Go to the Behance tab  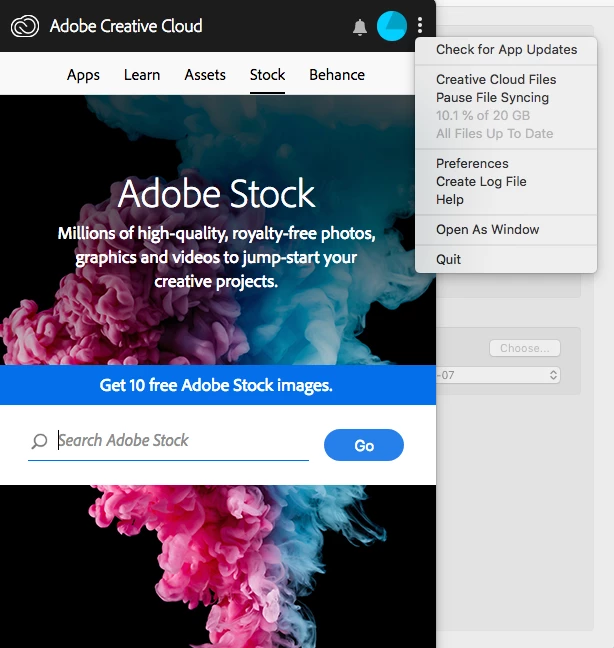337,75
